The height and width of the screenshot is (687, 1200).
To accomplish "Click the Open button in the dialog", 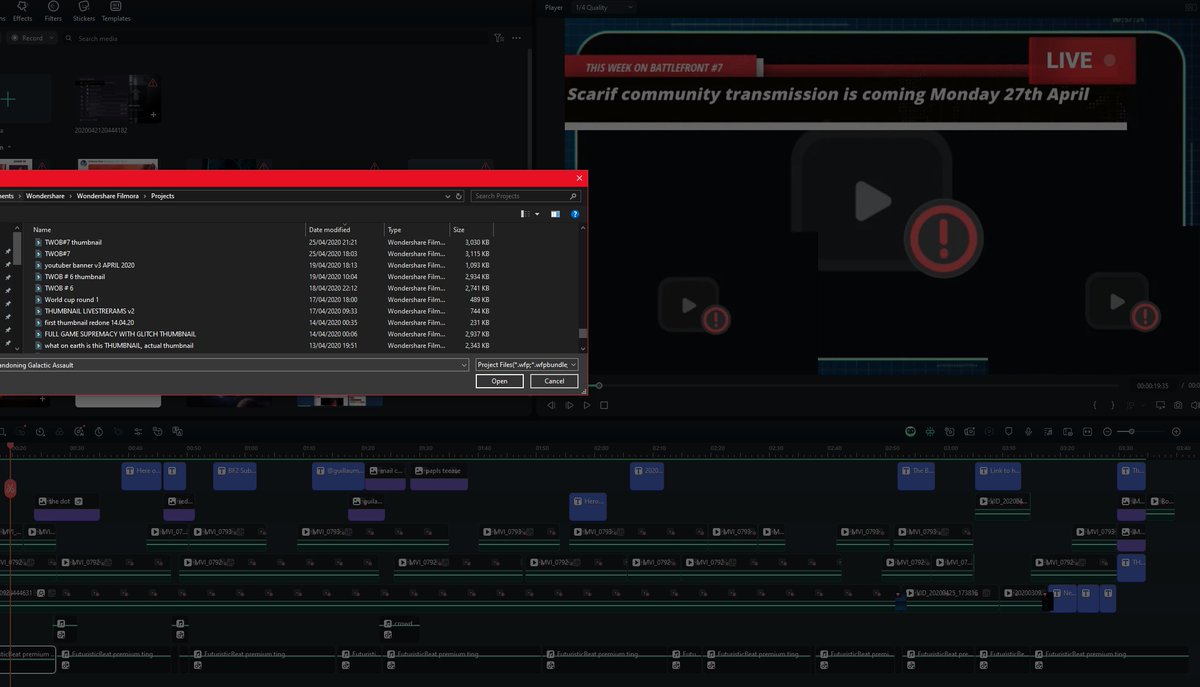I will [x=499, y=381].
